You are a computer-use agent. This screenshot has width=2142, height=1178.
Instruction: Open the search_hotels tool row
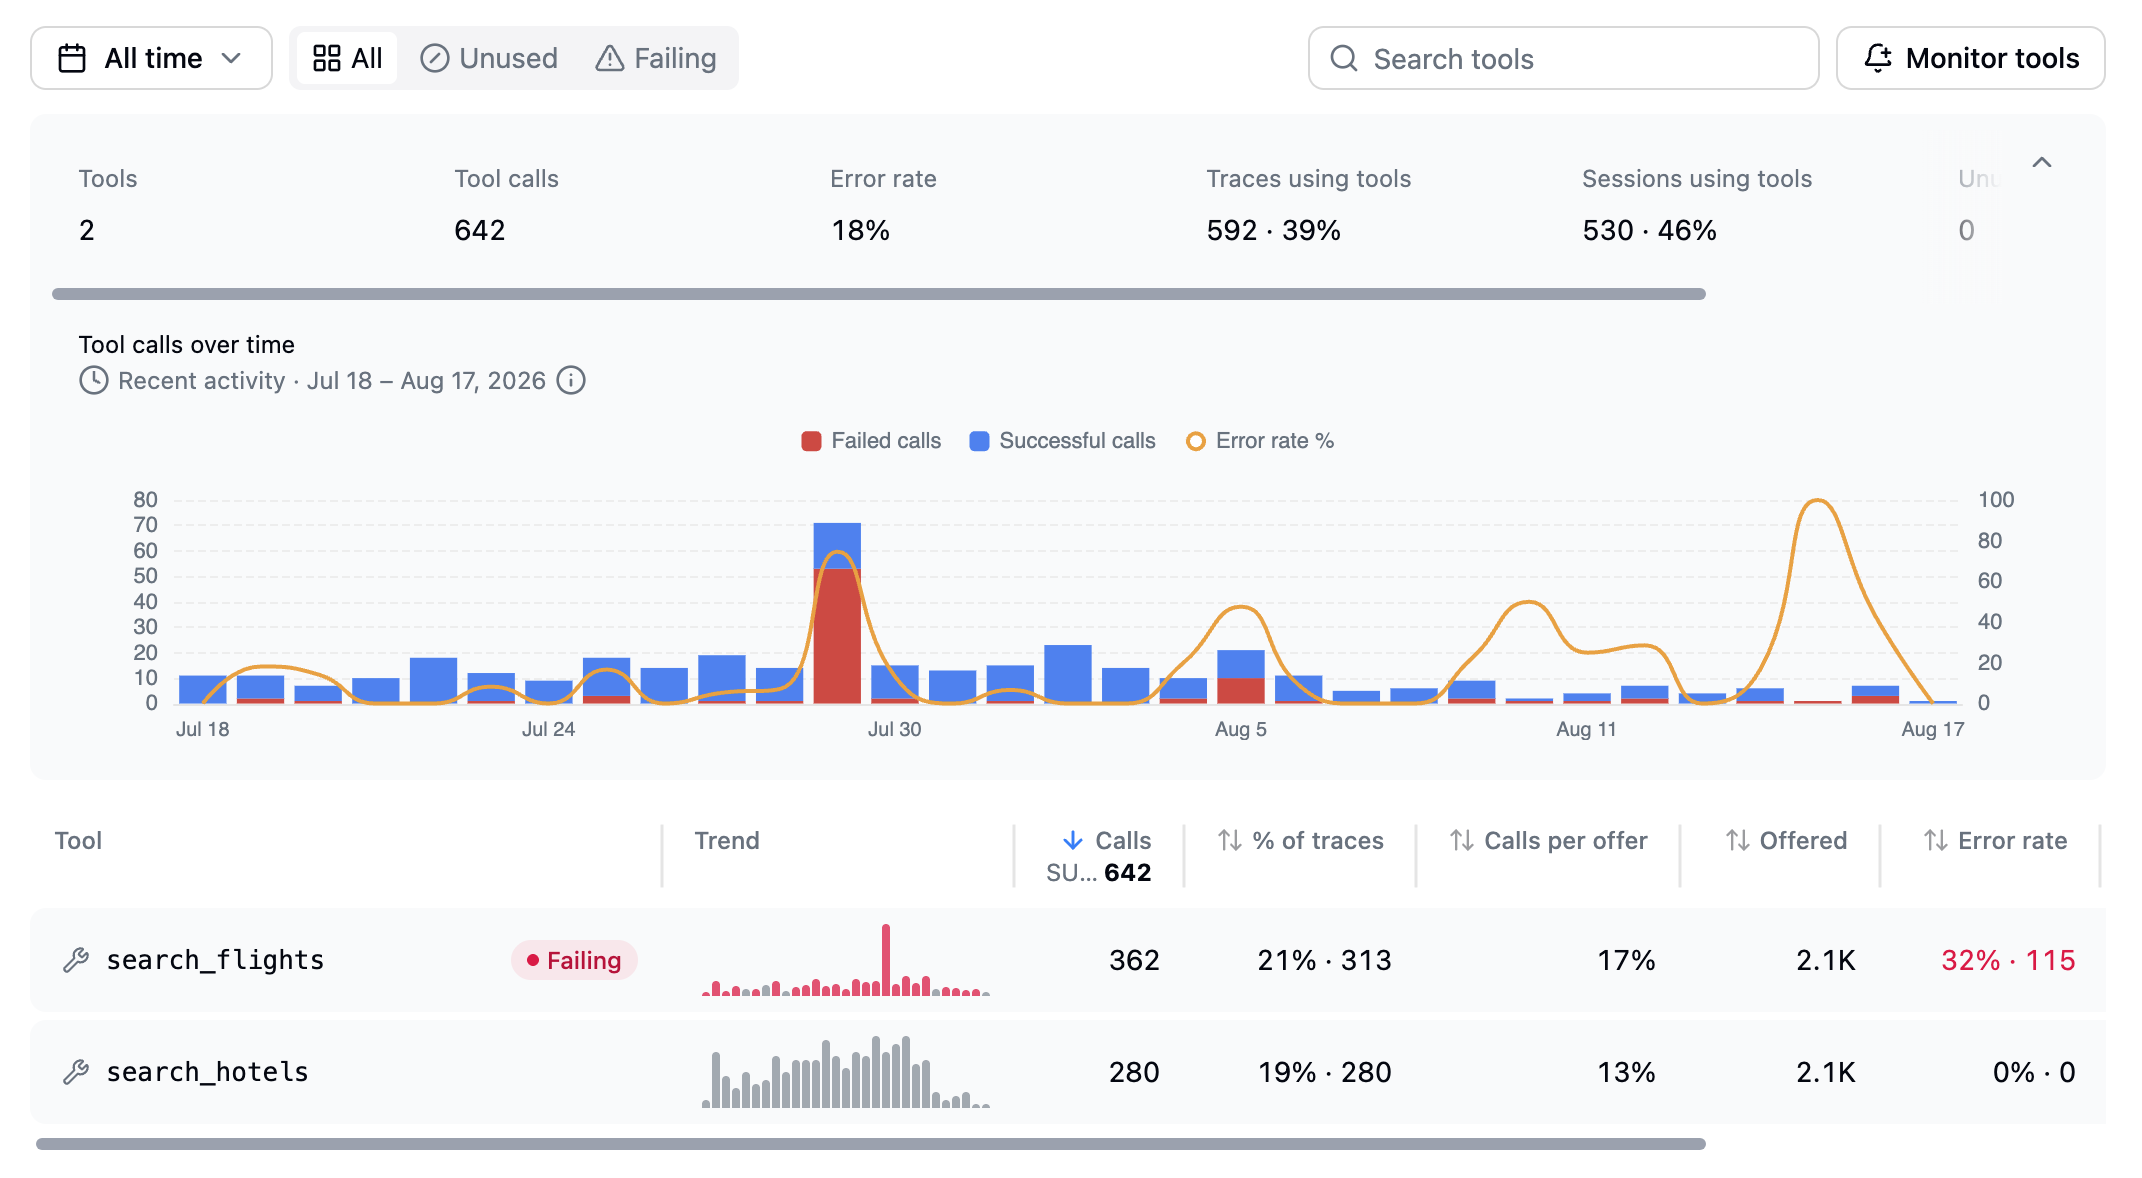[1068, 1072]
